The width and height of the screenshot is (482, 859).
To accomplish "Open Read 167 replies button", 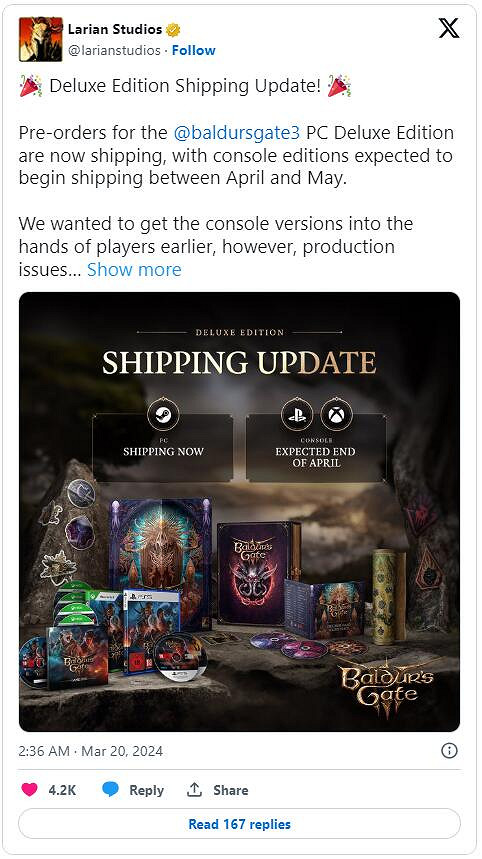I will tap(239, 824).
